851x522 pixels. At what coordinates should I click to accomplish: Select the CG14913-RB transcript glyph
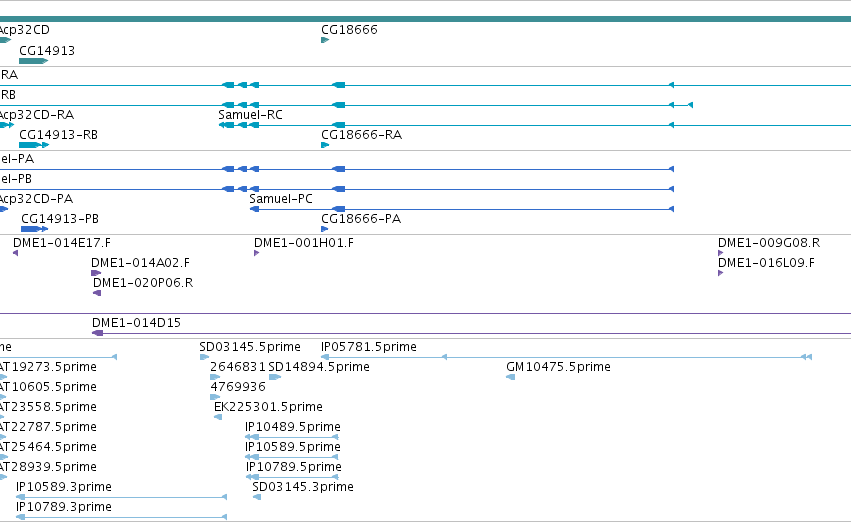(34, 145)
